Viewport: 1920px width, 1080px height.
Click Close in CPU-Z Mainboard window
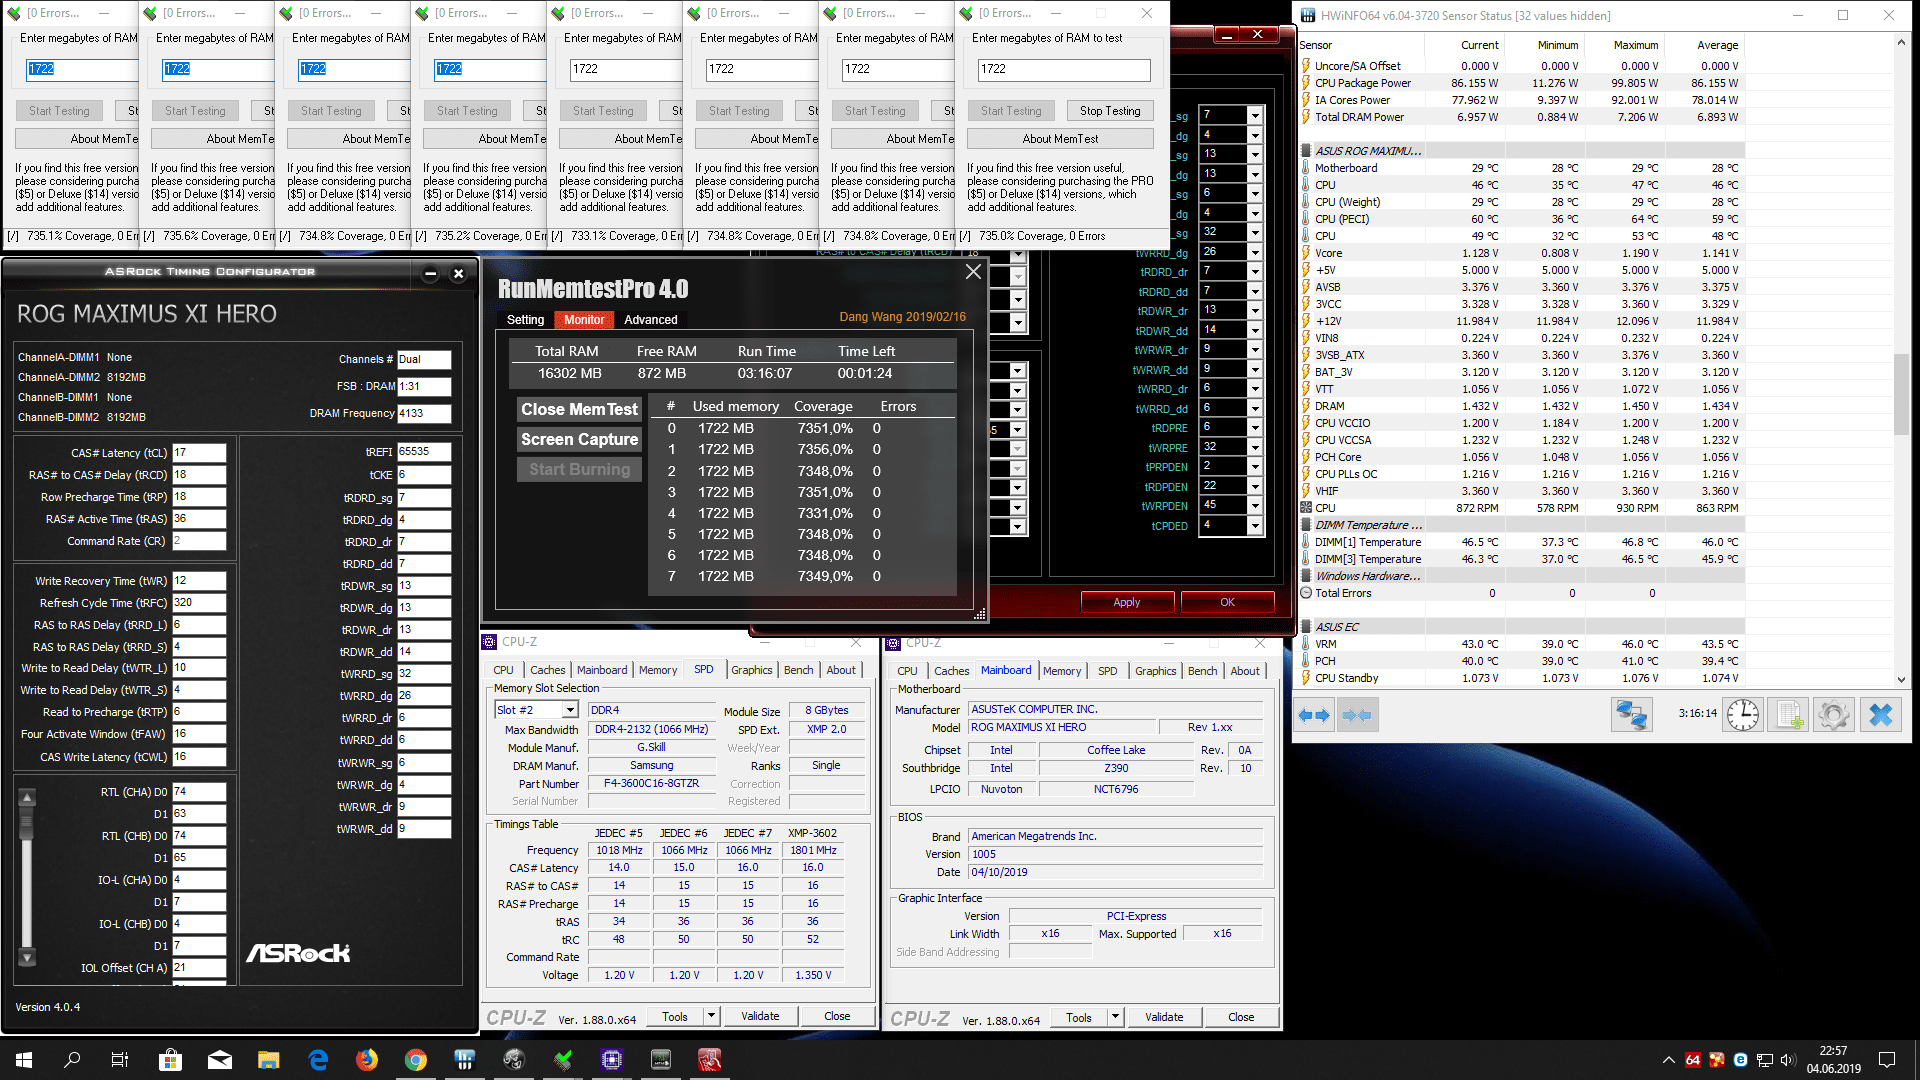tap(1241, 1017)
